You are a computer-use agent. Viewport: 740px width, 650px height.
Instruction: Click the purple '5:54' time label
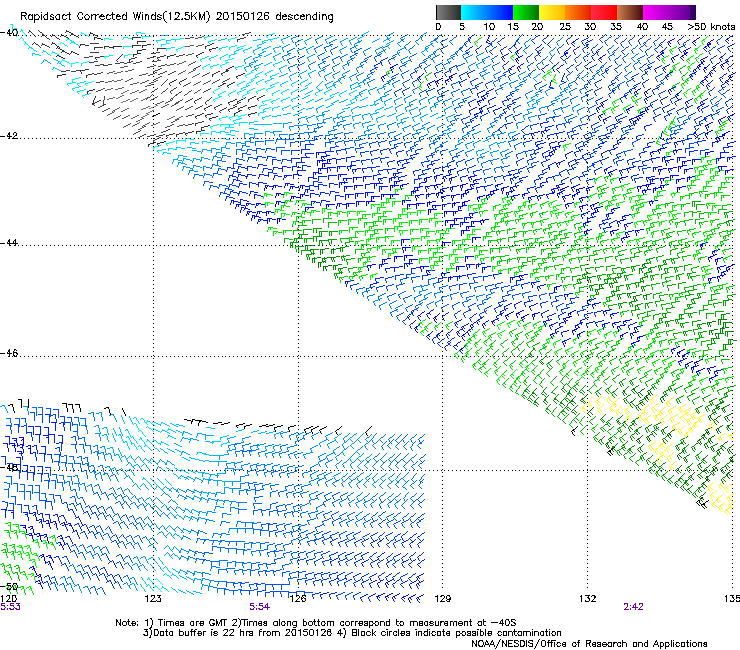coord(260,607)
